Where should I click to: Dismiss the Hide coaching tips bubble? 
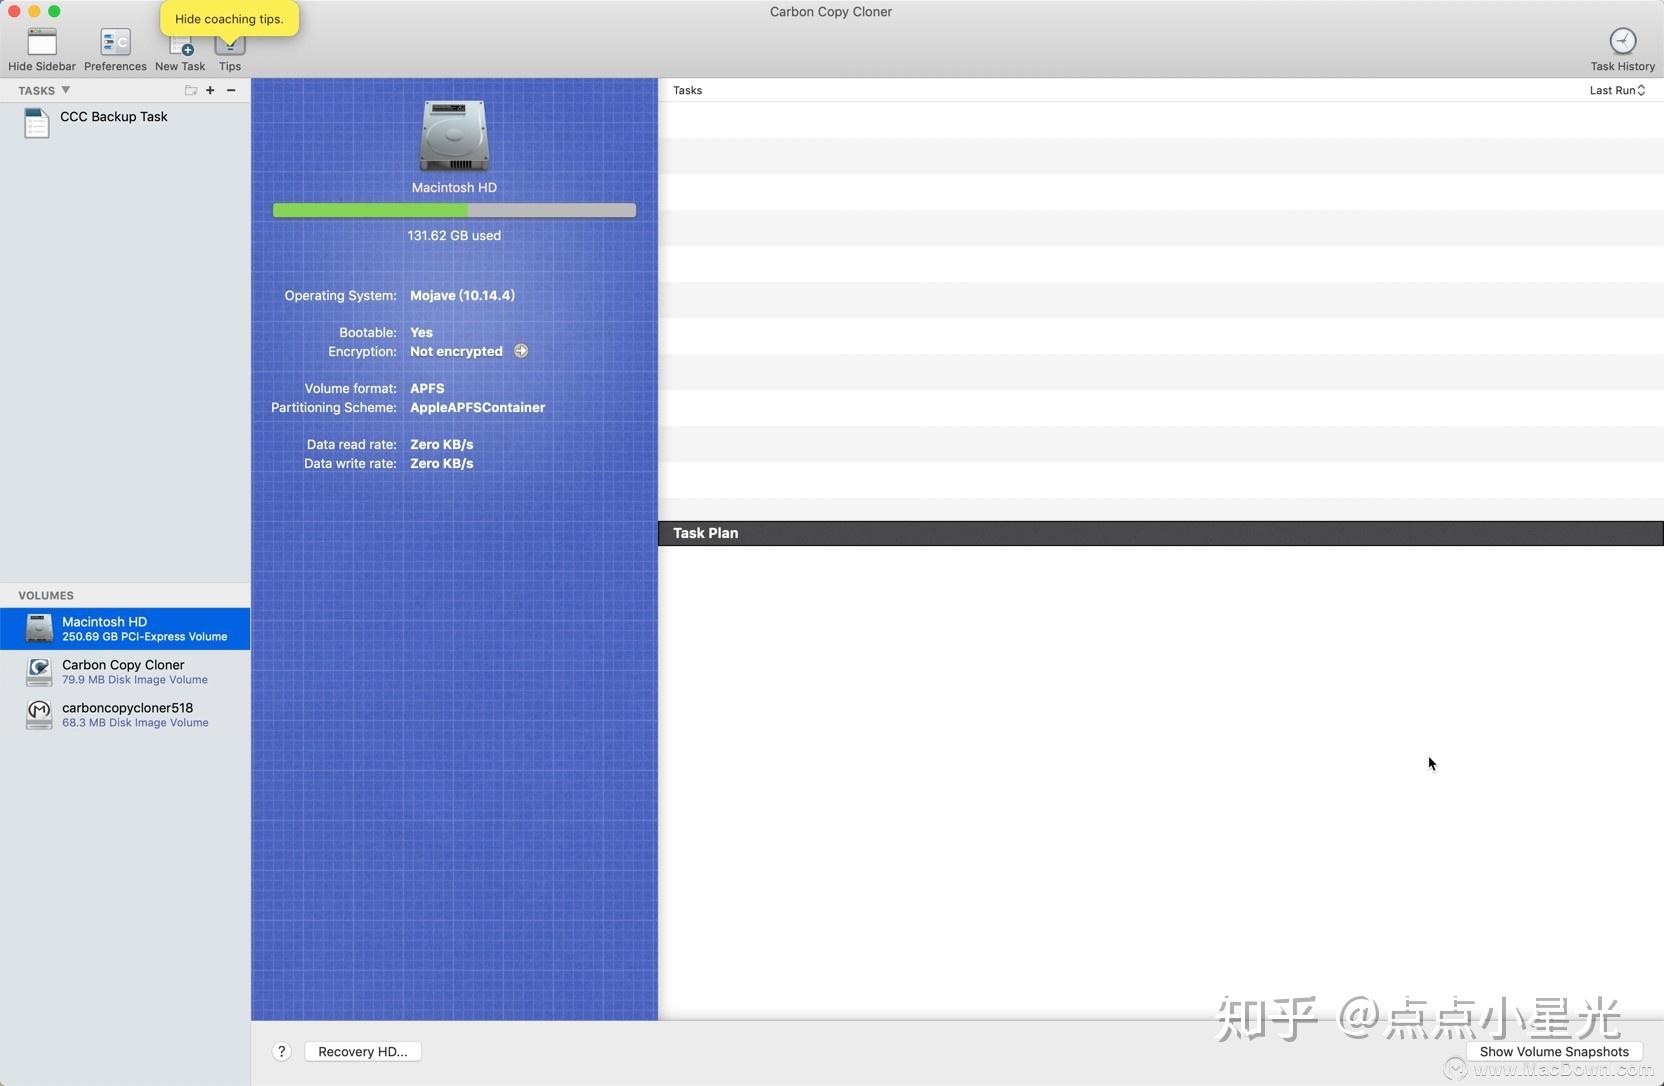point(229,18)
